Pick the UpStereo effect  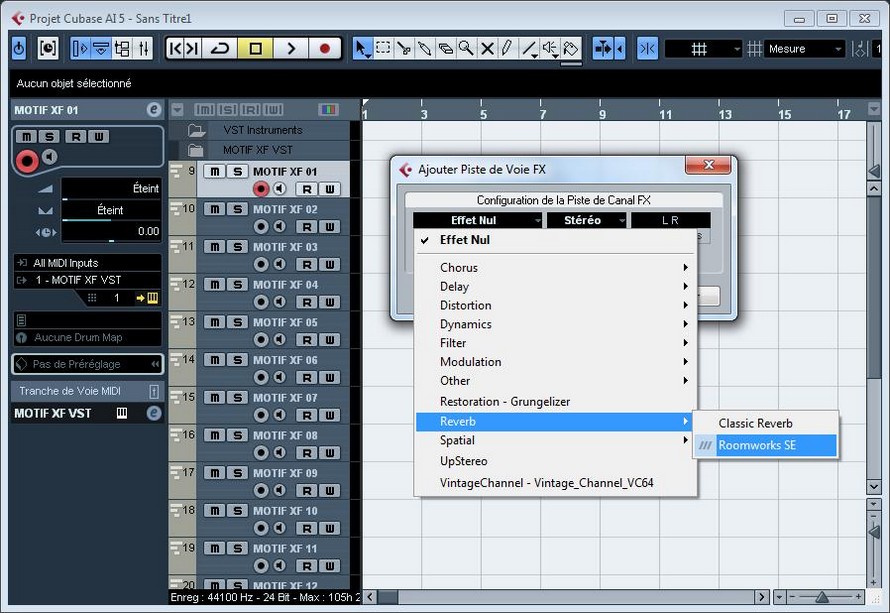(x=464, y=461)
